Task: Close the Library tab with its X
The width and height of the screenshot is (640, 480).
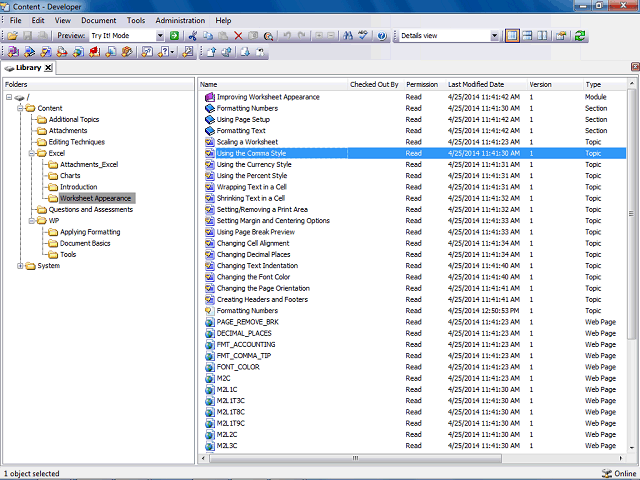Action: pyautogui.click(x=48, y=68)
